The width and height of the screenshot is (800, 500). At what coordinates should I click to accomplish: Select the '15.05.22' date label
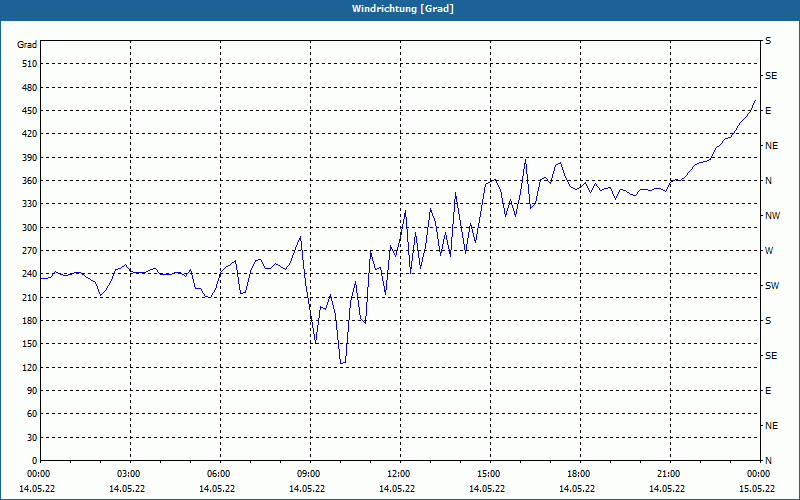coord(757,488)
